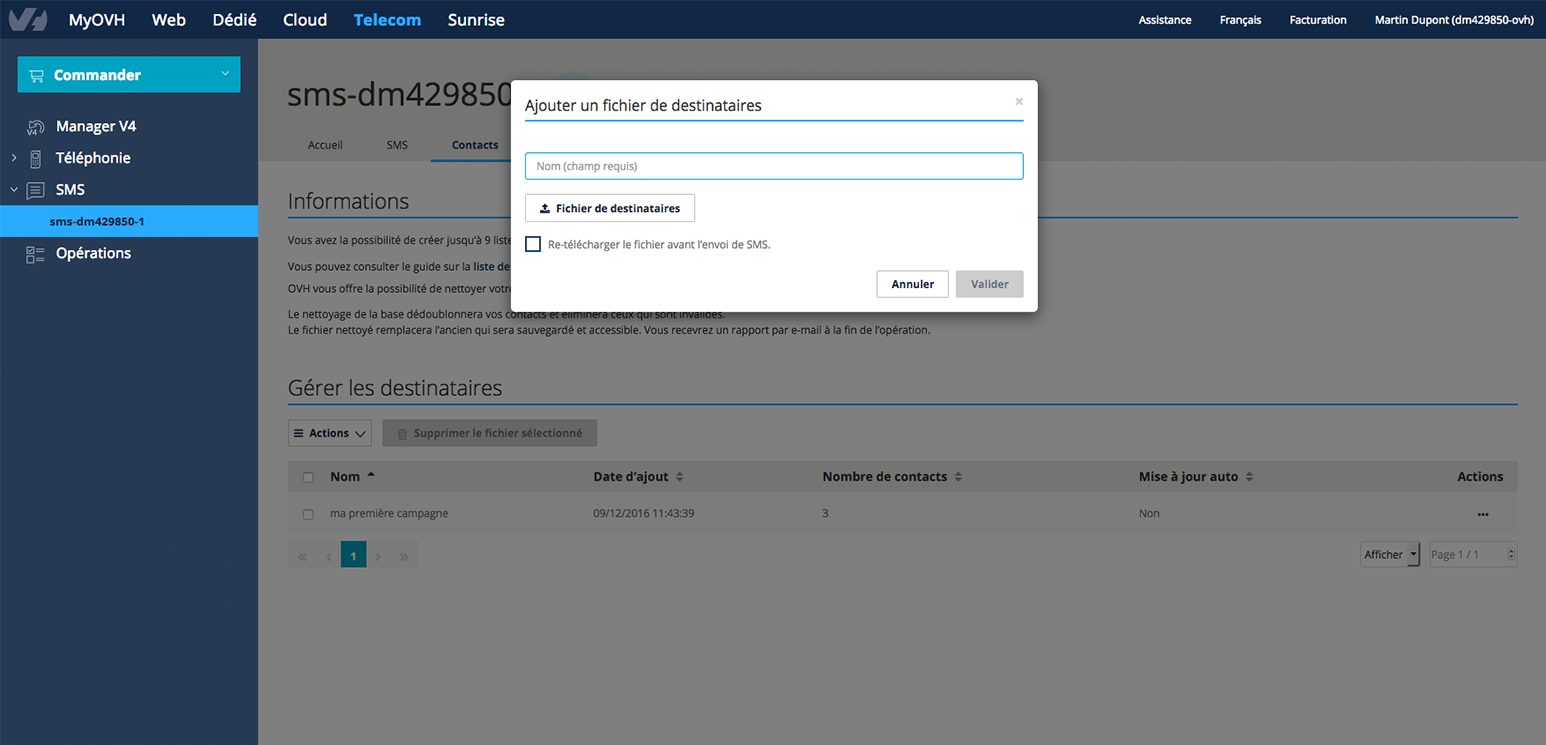
Task: Click the Opérations checklist icon
Action: tap(35, 254)
